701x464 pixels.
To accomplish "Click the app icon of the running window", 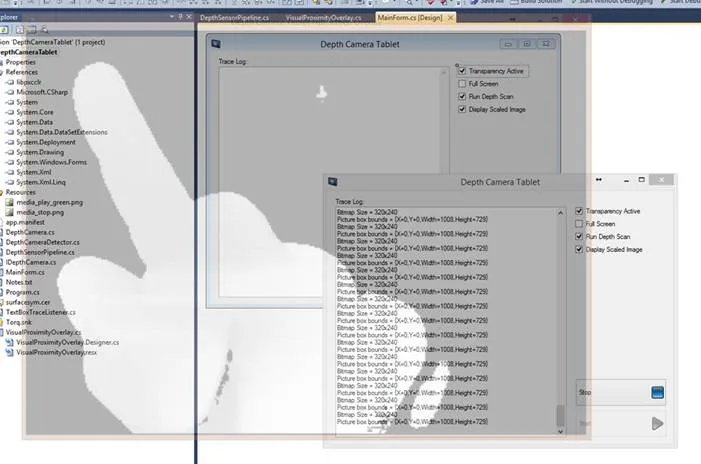I will click(333, 181).
